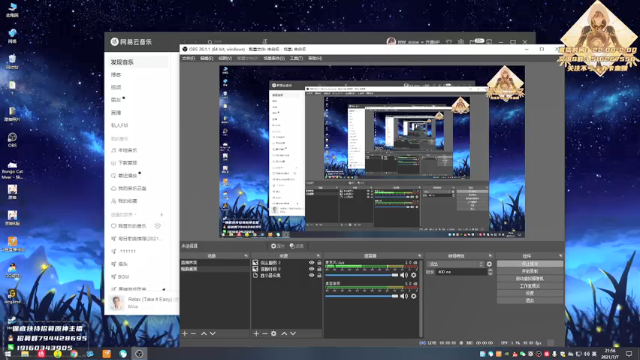640x360 pixels.
Task: Click the 启动虚拟摄像机 button
Action: pyautogui.click(x=530, y=278)
